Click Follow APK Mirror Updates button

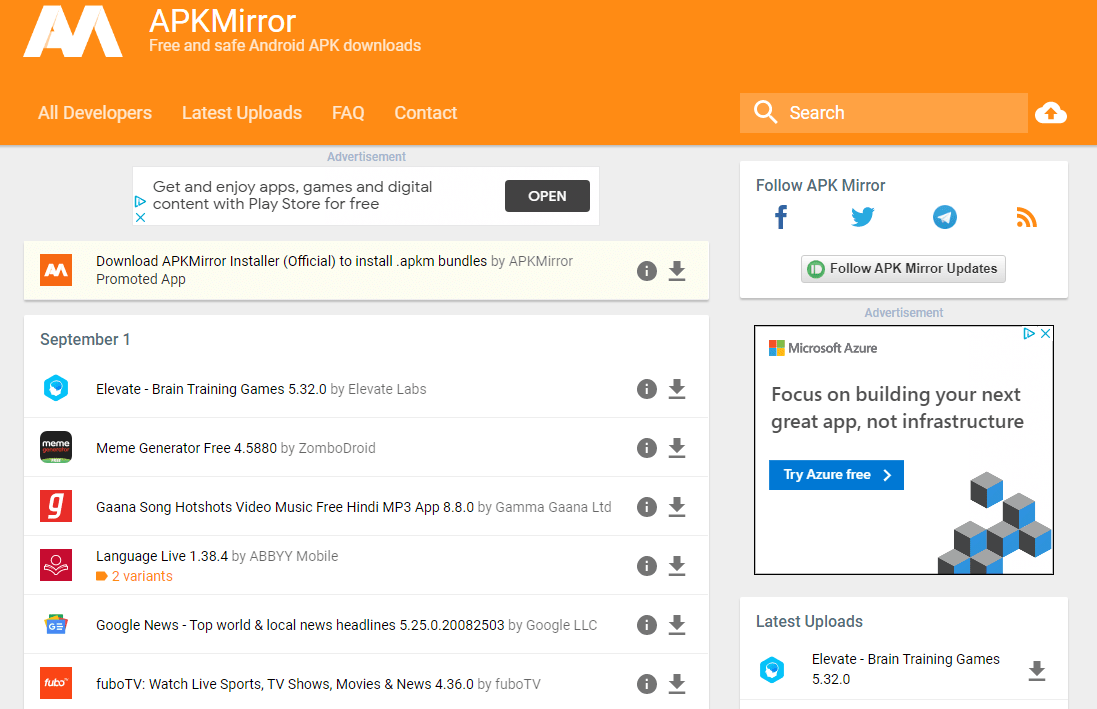(x=902, y=268)
